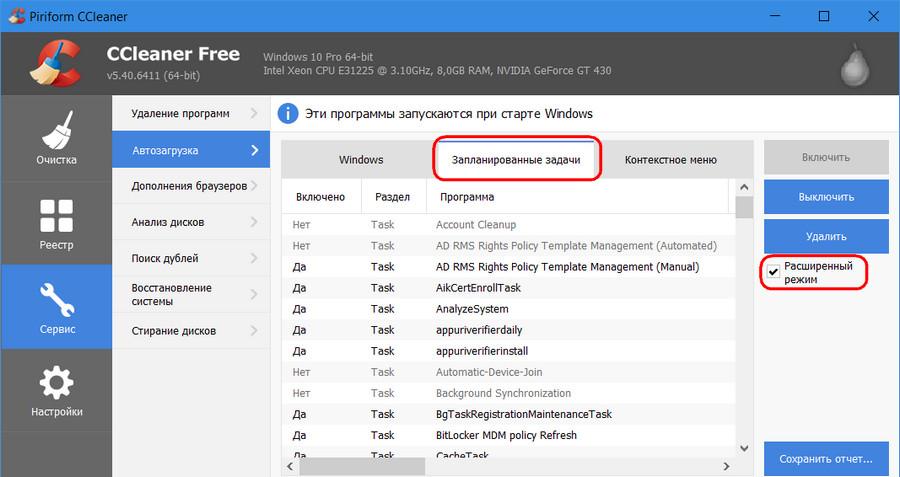This screenshot has height=477, width=900.
Task: Open Удаление программ menu item
Action: click(x=191, y=114)
